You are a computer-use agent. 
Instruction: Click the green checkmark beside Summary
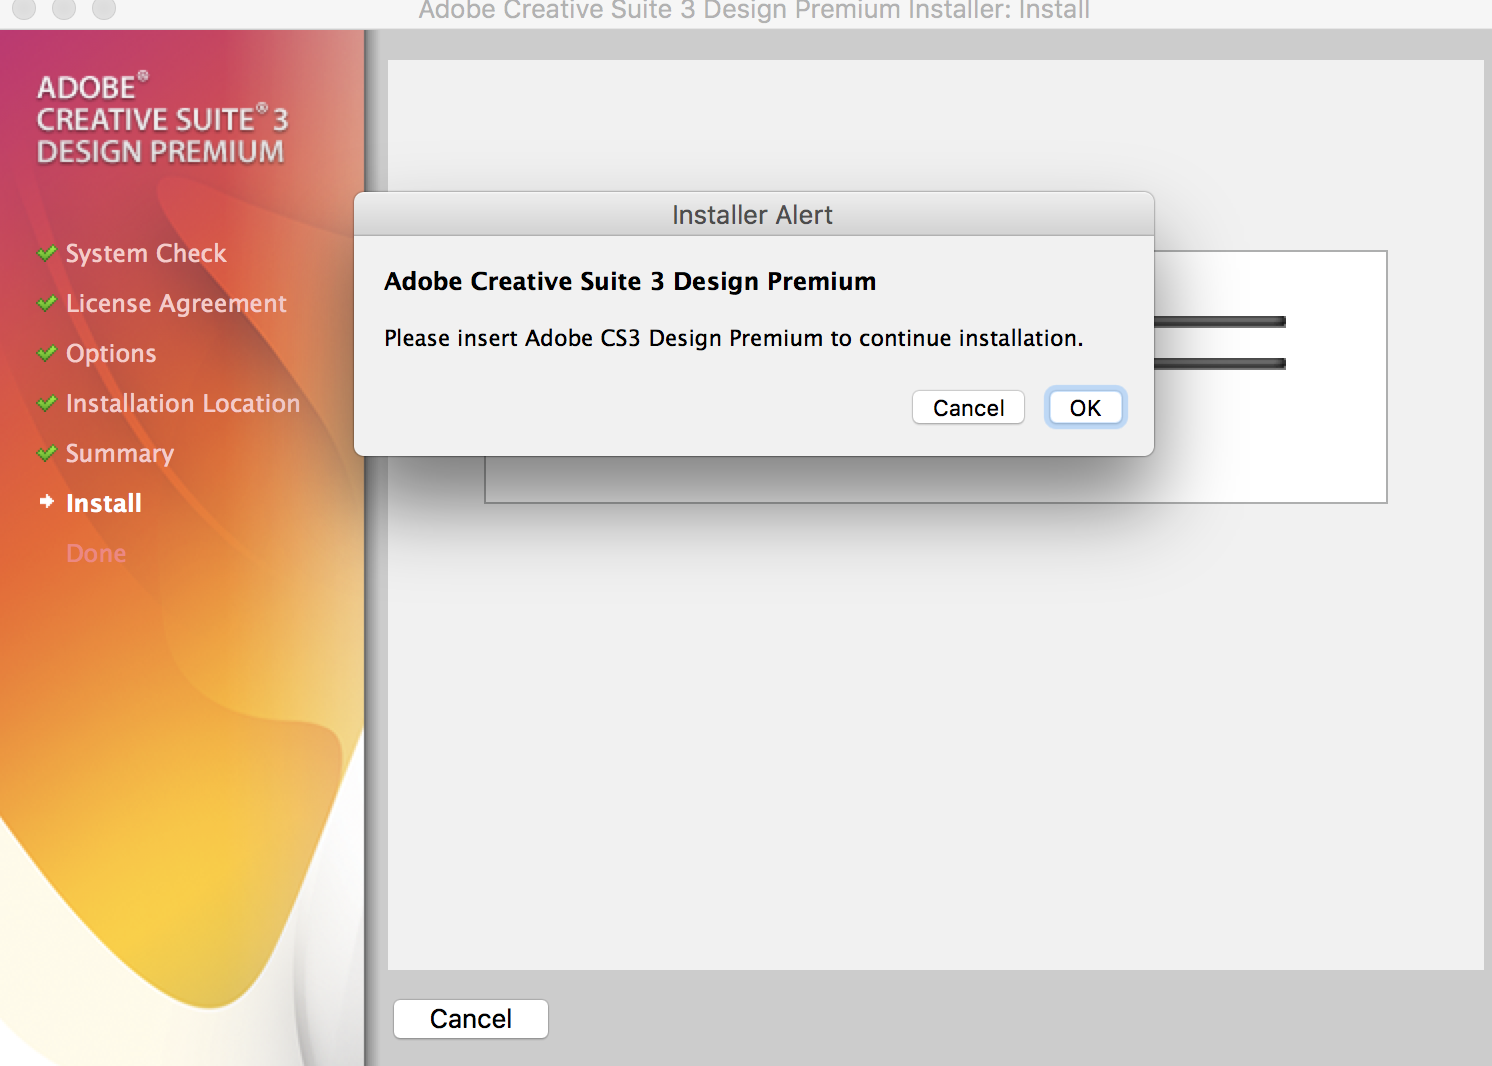click(46, 453)
